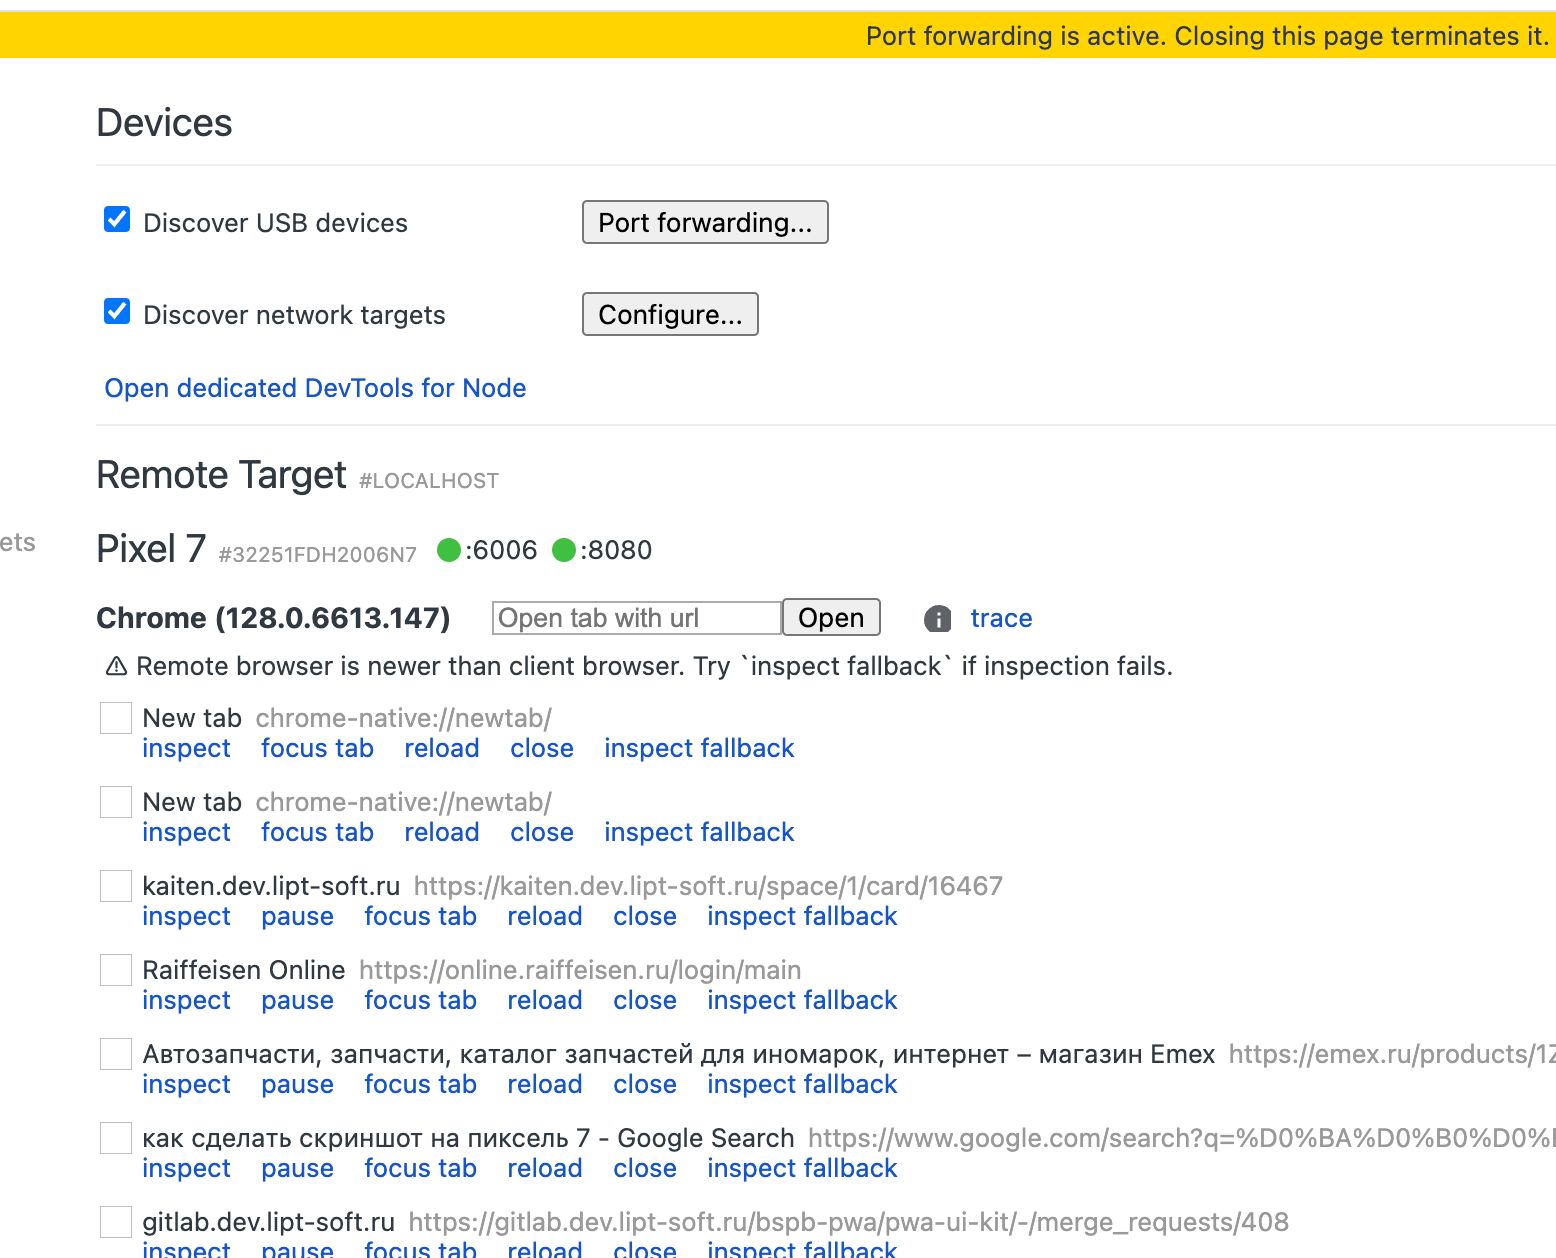The image size is (1556, 1258).
Task: Reload the Raiffeisen Online page
Action: [545, 1000]
